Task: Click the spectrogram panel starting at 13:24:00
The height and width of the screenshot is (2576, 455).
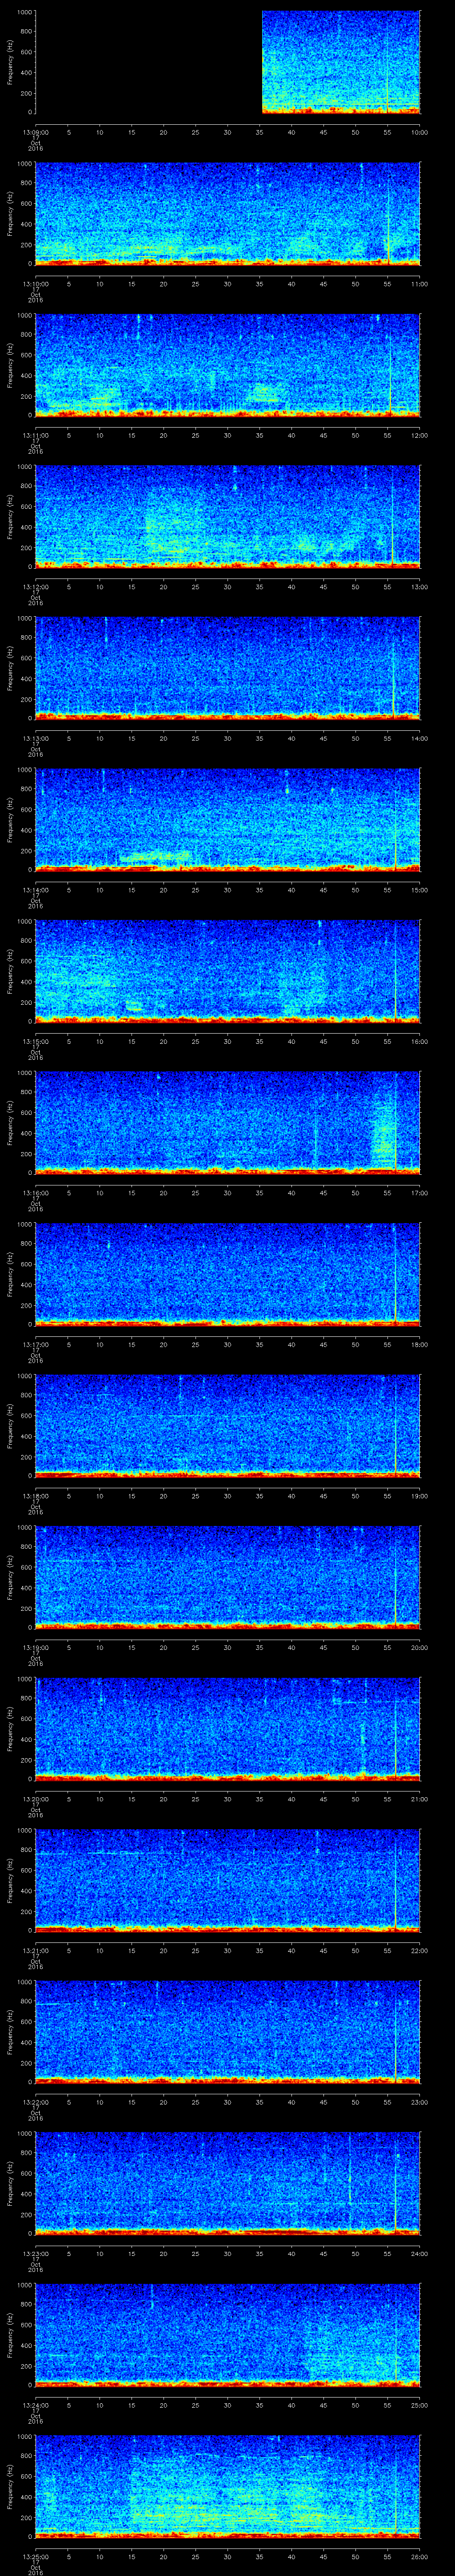Action: tap(228, 2335)
